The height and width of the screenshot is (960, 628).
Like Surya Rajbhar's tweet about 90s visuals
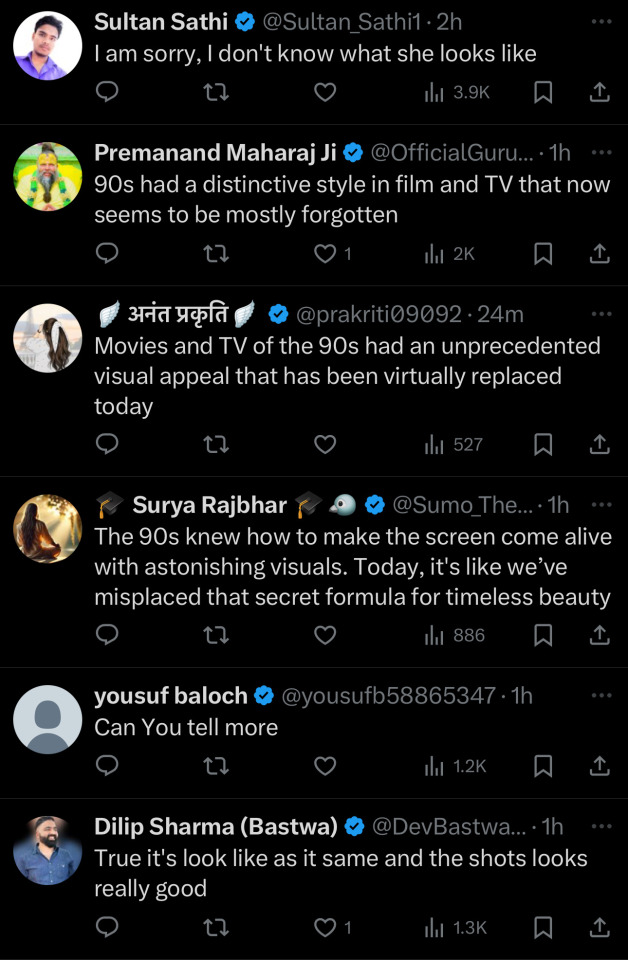point(325,635)
